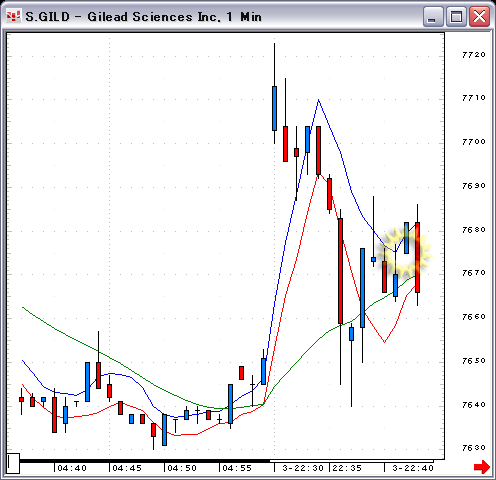Click the tallest blue candle near 7710
The height and width of the screenshot is (480, 496).
click(x=274, y=108)
